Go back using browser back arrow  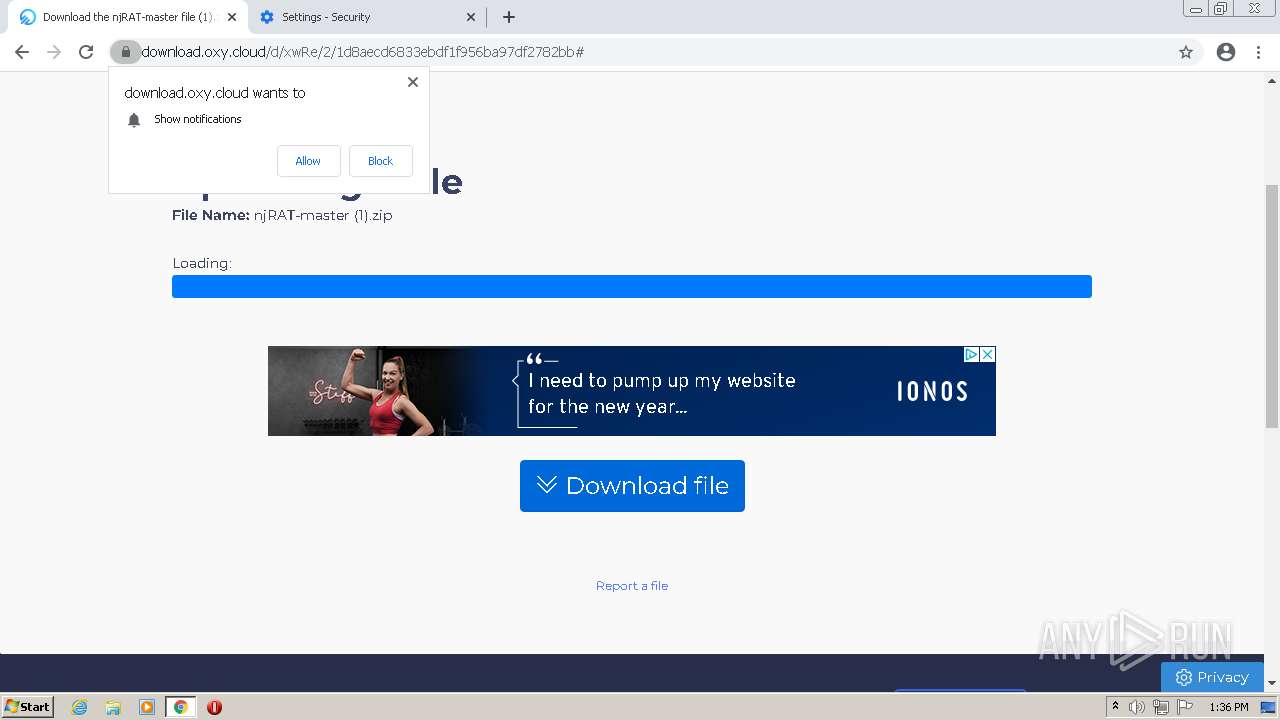click(x=22, y=52)
